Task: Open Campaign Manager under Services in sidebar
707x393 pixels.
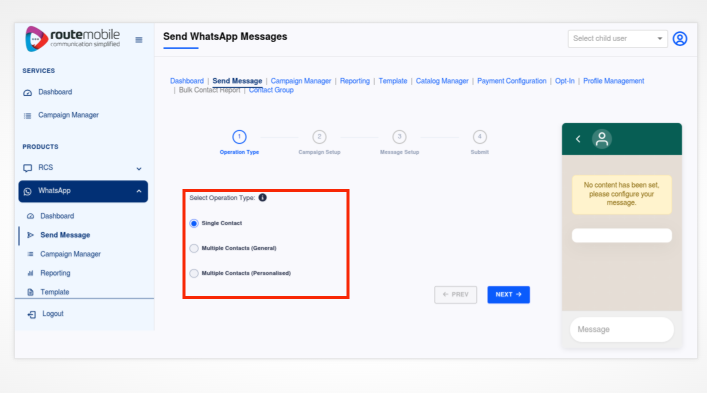Action: (x=68, y=115)
